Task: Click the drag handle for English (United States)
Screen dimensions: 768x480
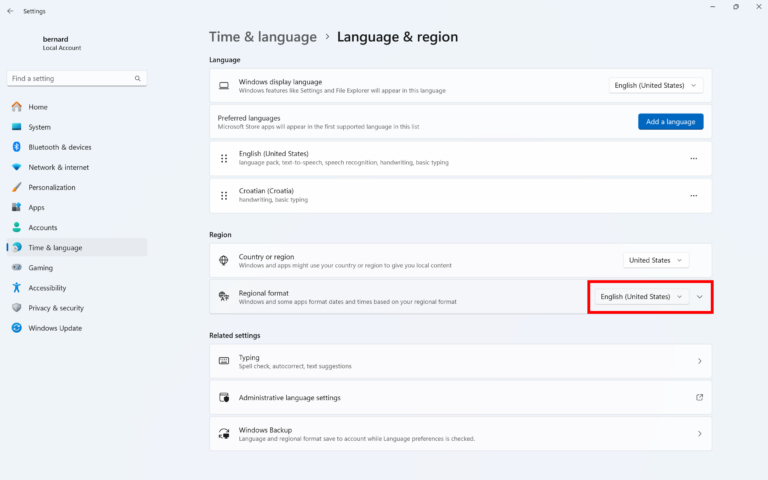Action: pos(224,159)
